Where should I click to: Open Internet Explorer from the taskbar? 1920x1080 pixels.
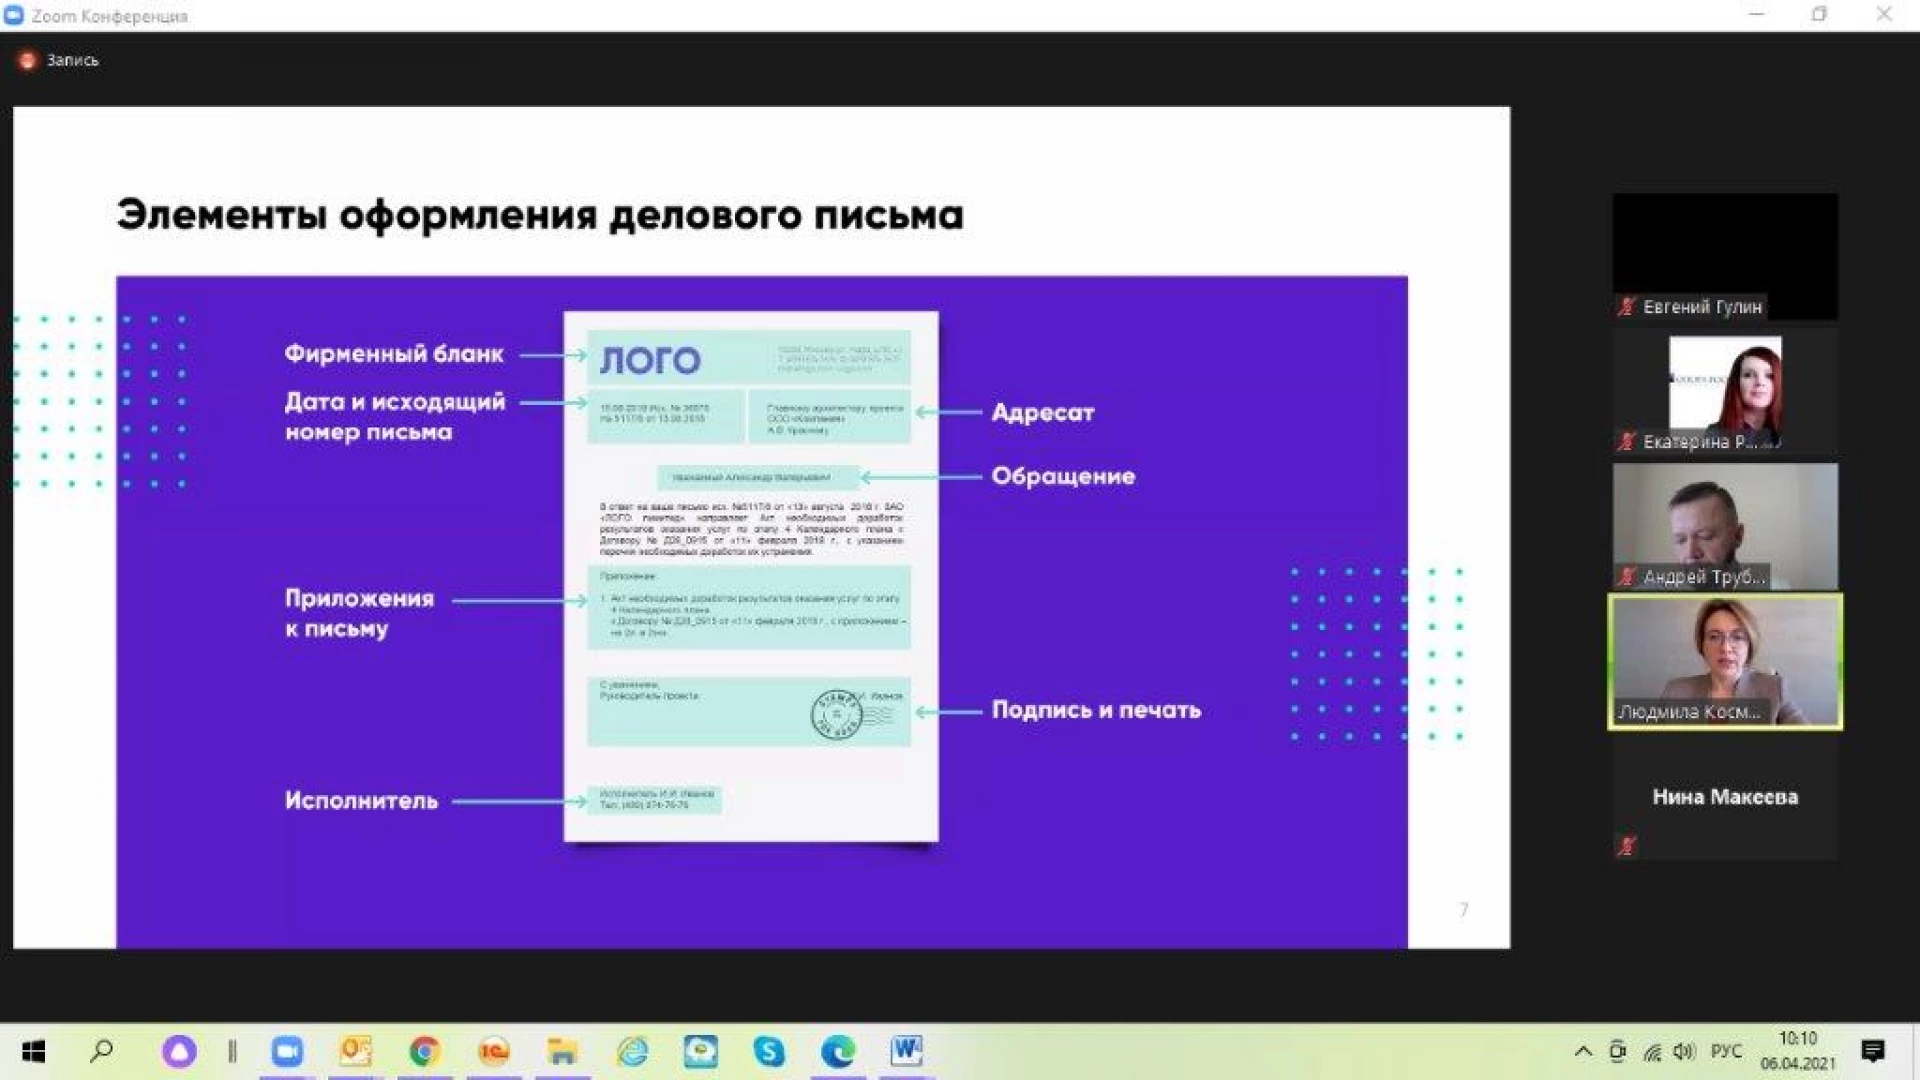pyautogui.click(x=632, y=1051)
